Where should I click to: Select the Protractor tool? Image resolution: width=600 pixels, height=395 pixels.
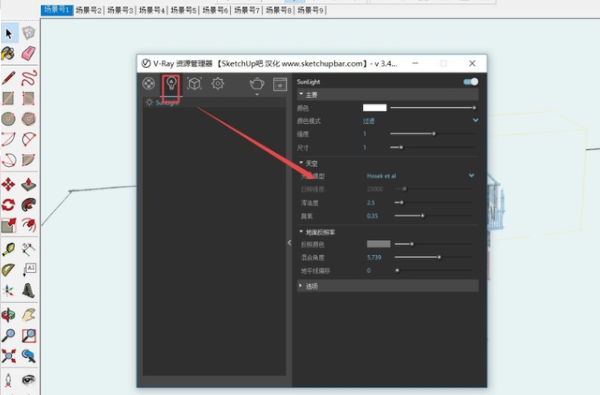click(8, 270)
